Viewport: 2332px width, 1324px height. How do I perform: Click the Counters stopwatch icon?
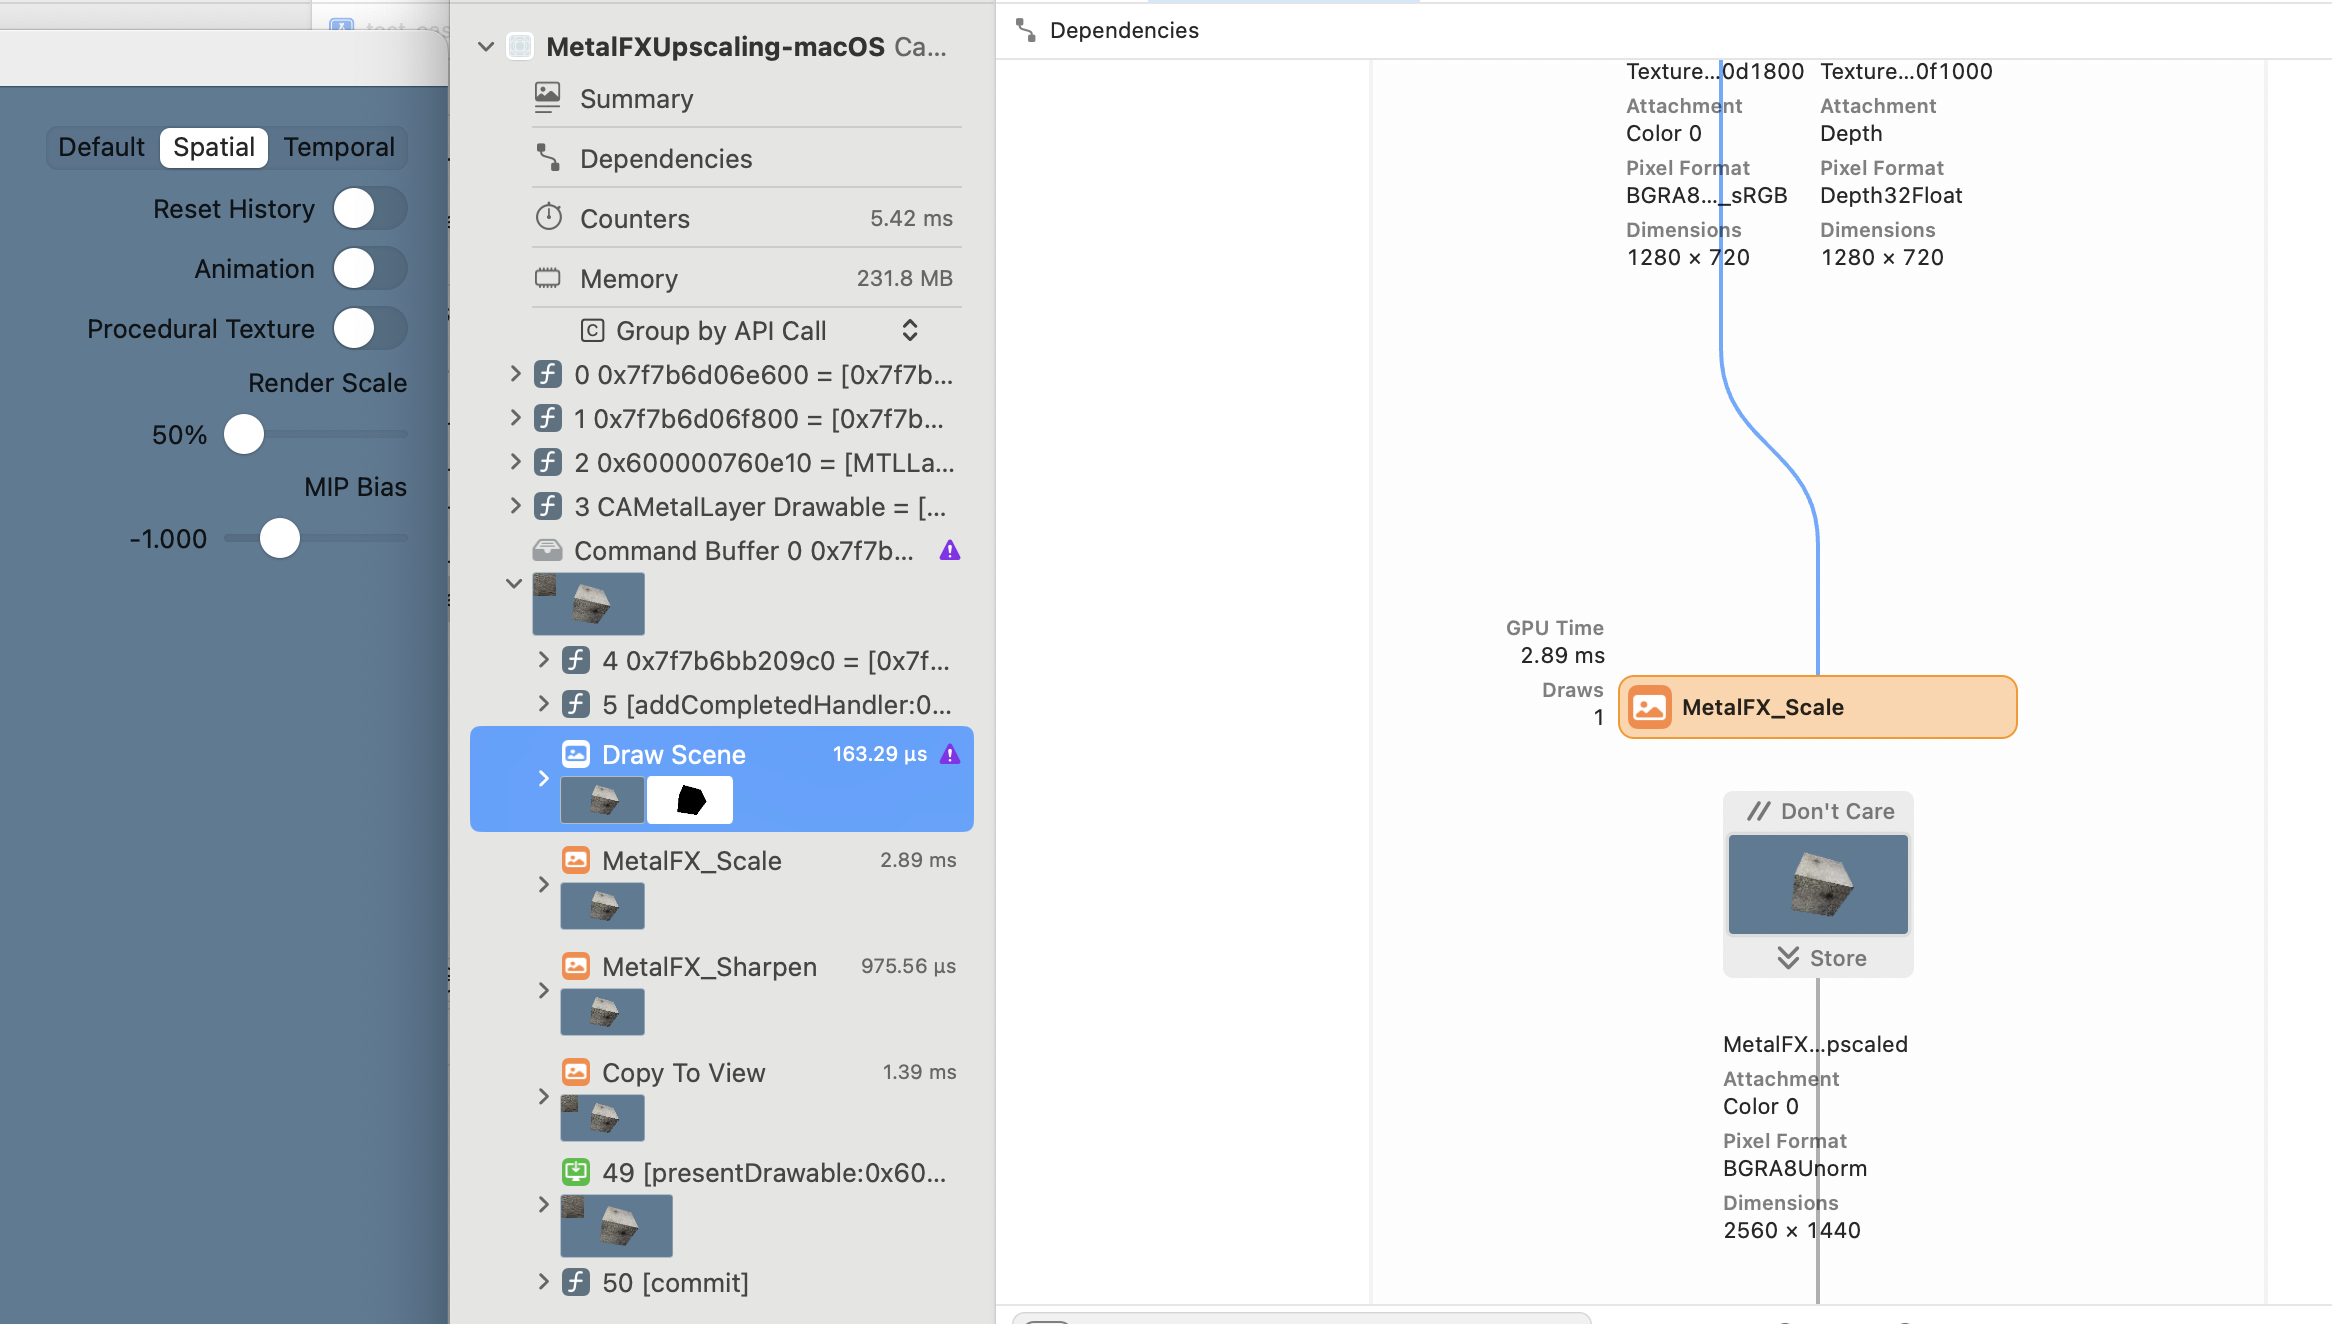[x=548, y=217]
